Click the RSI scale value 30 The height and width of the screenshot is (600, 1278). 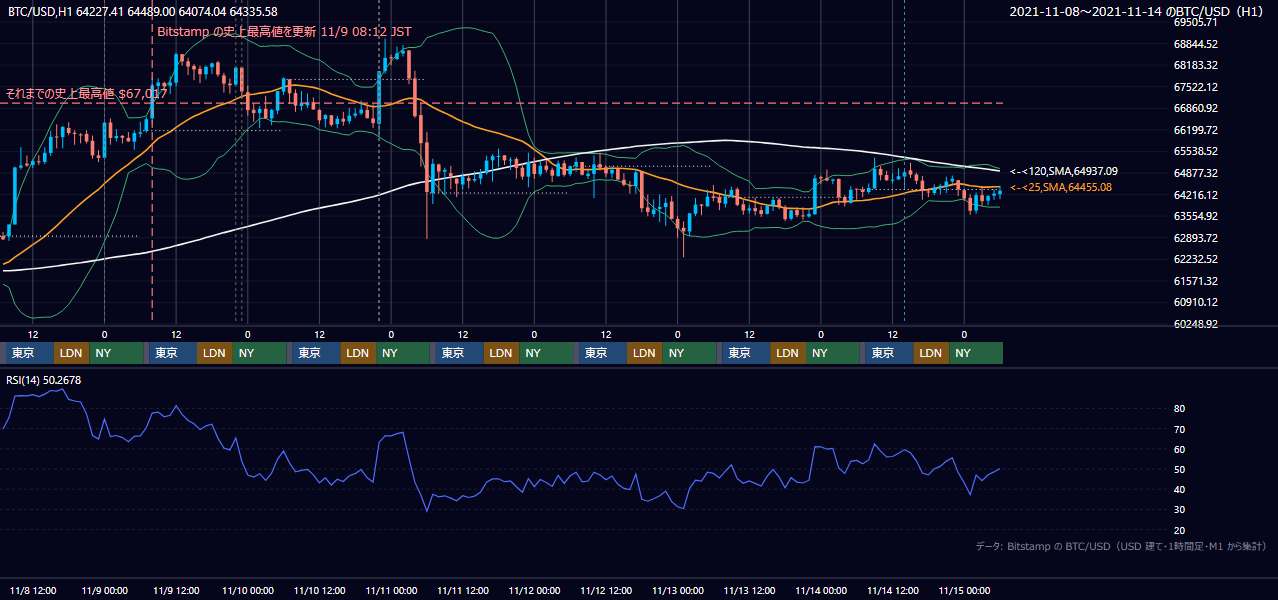coord(1180,510)
